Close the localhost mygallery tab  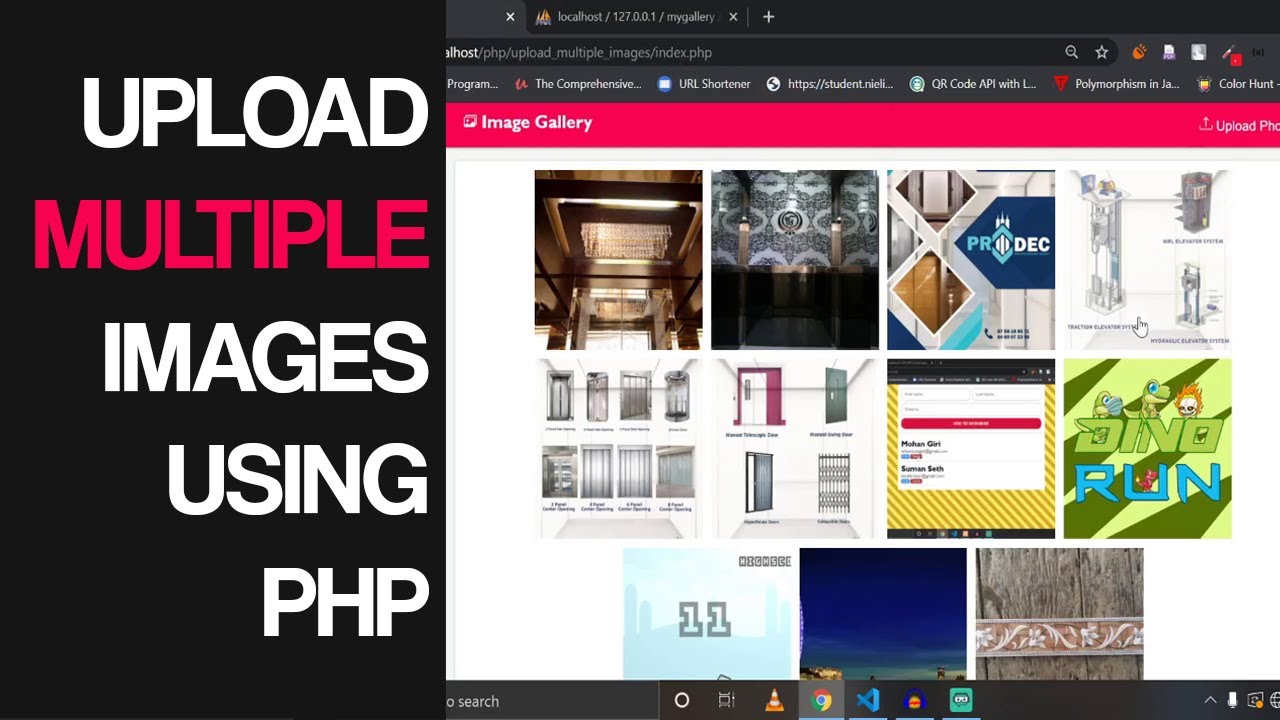(x=733, y=17)
